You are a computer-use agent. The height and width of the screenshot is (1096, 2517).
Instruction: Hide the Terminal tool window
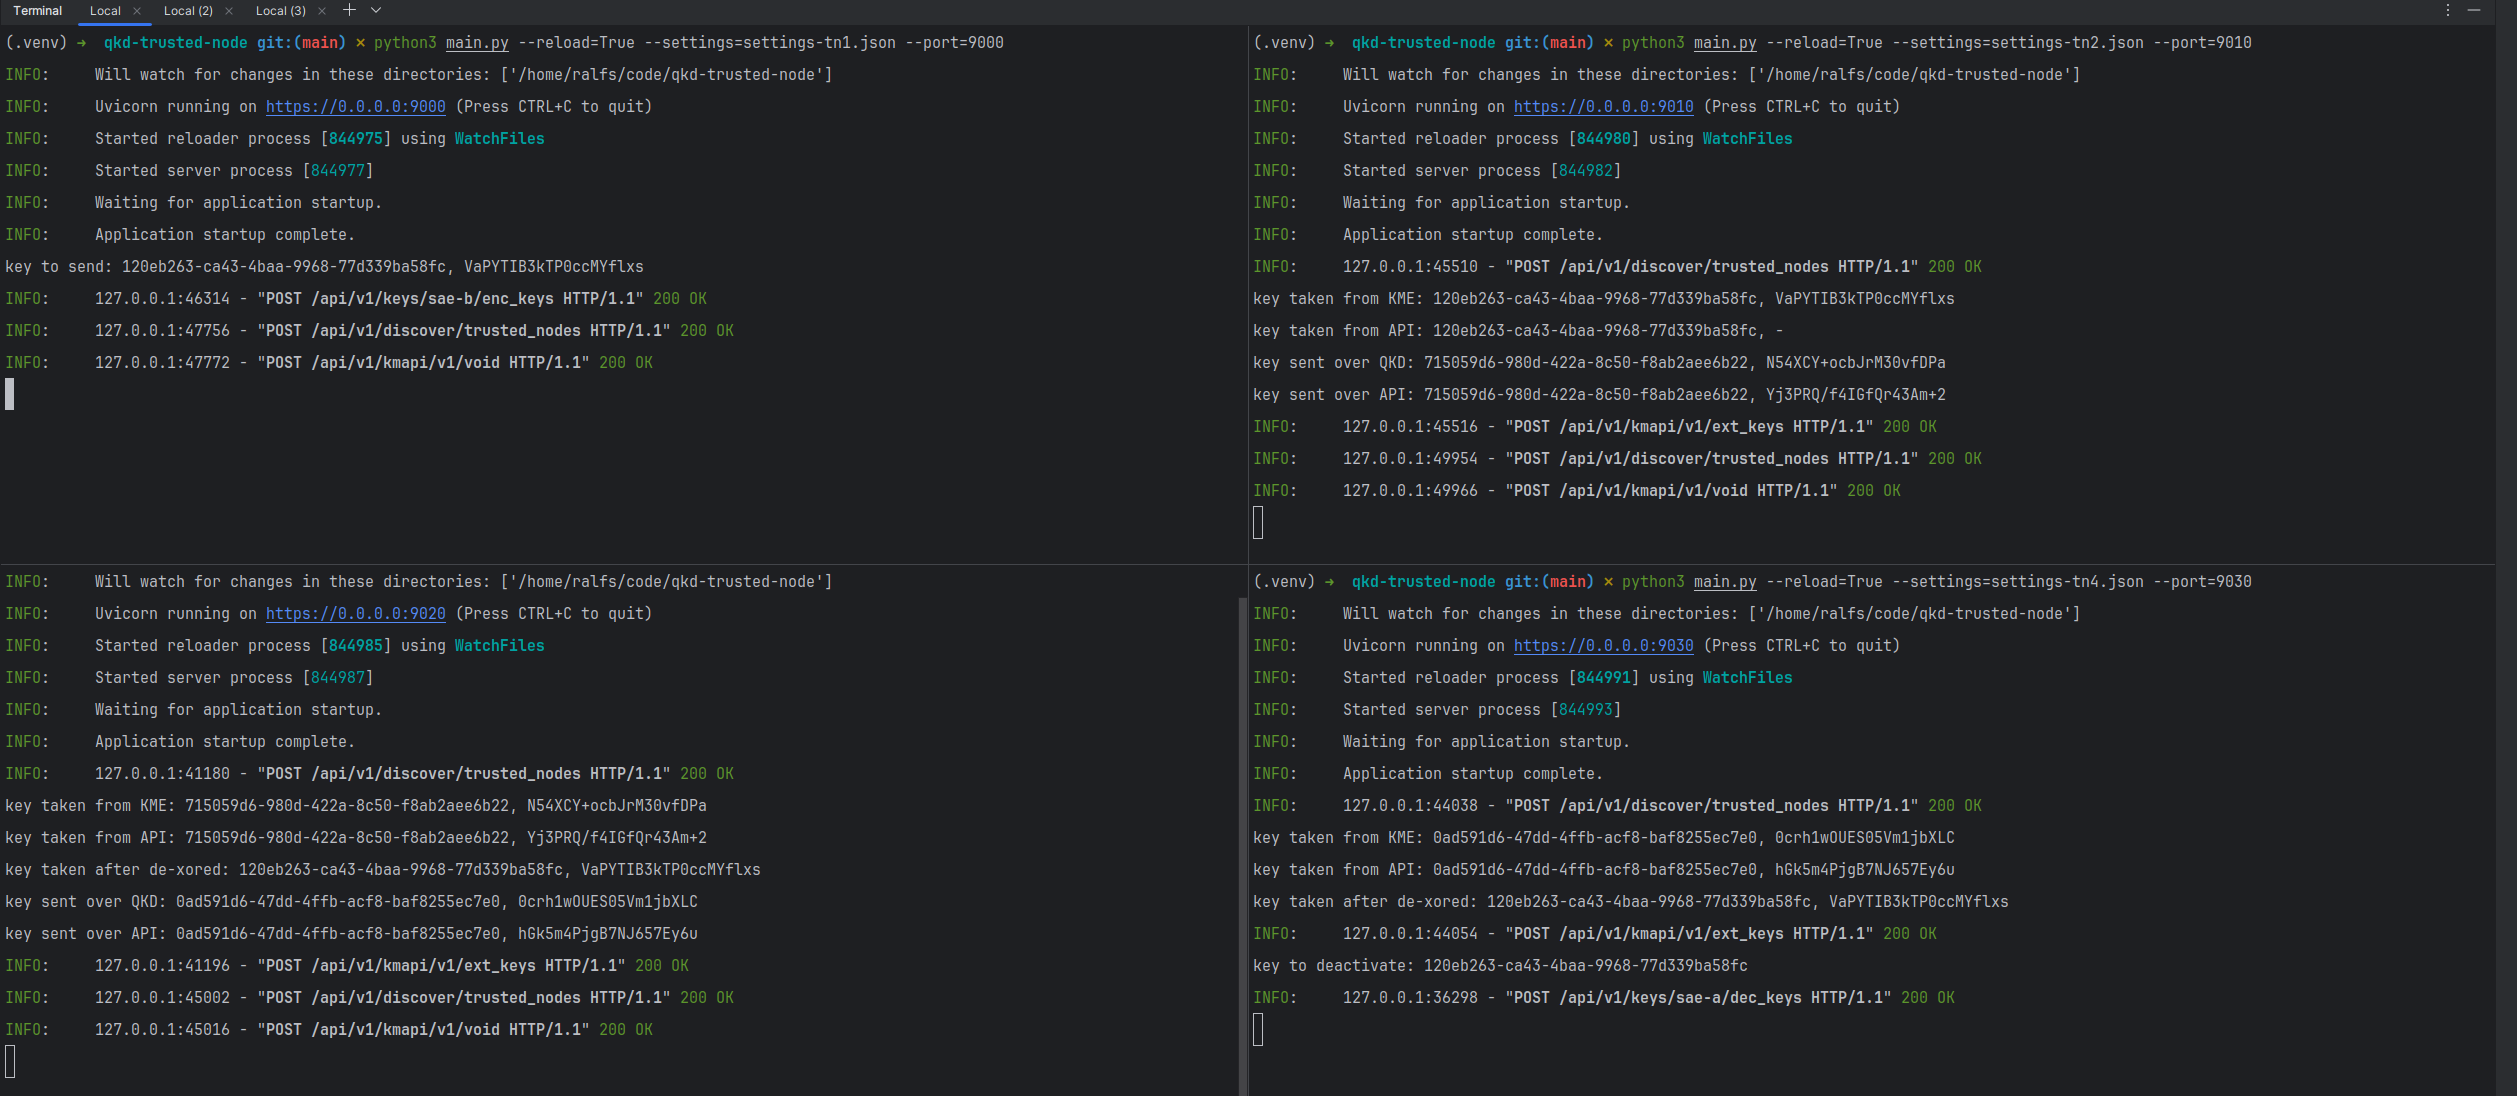coord(2474,10)
